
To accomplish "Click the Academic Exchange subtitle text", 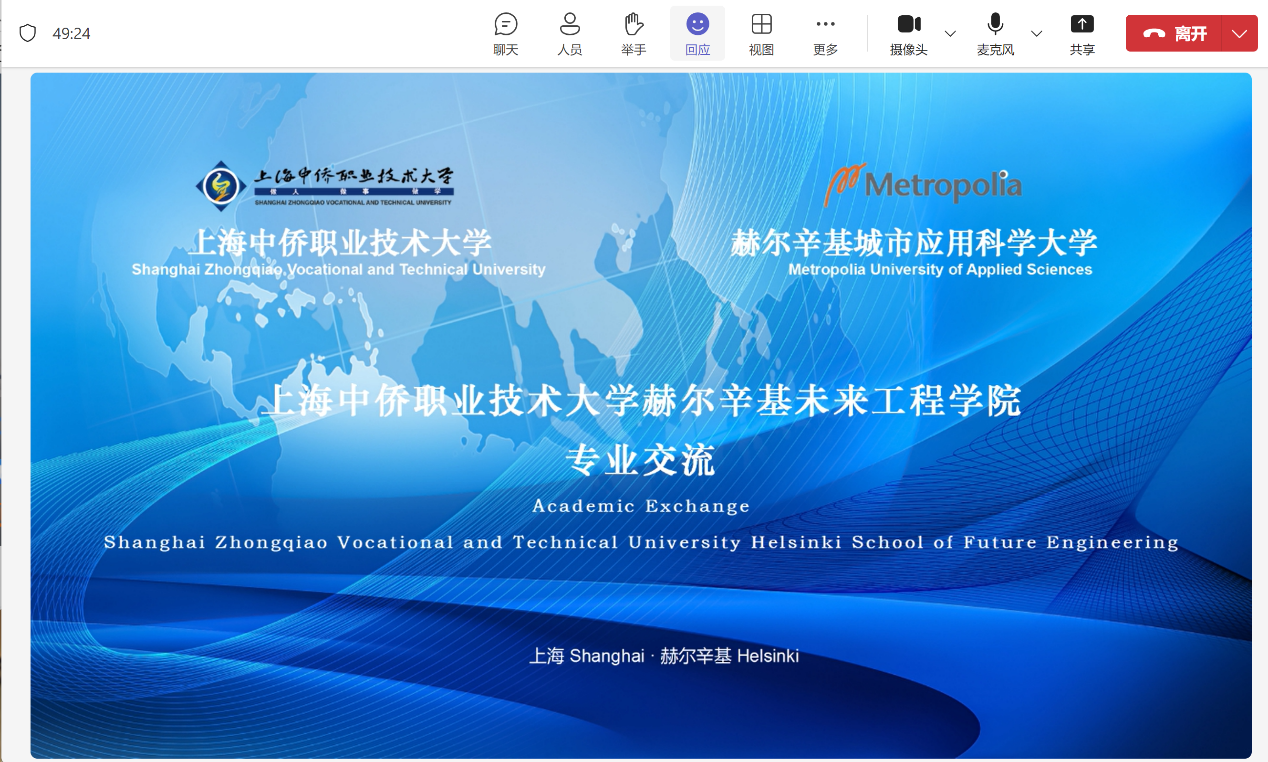I will 641,506.
